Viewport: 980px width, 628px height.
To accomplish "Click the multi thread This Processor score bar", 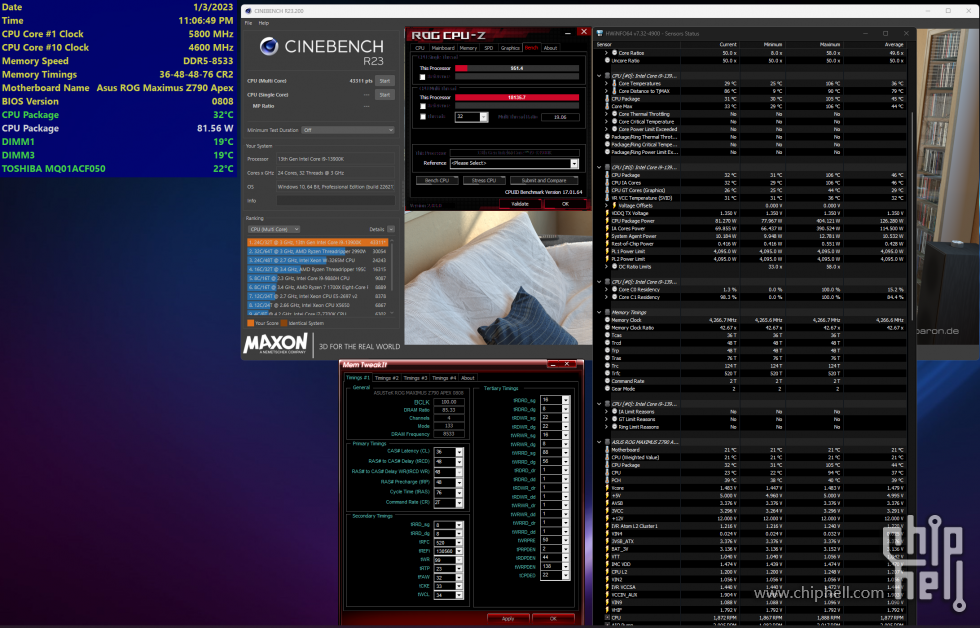I will [517, 97].
